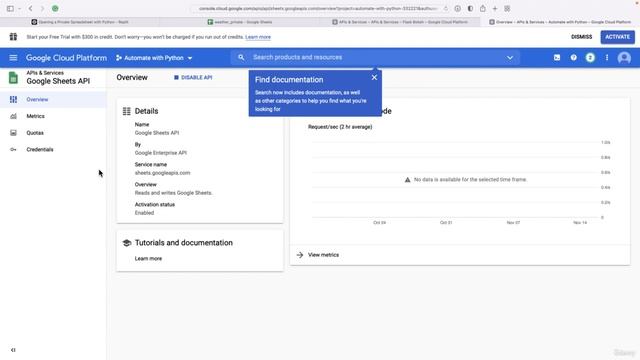The height and width of the screenshot is (360, 640).
Task: Open the Help question mark icon
Action: (573, 58)
